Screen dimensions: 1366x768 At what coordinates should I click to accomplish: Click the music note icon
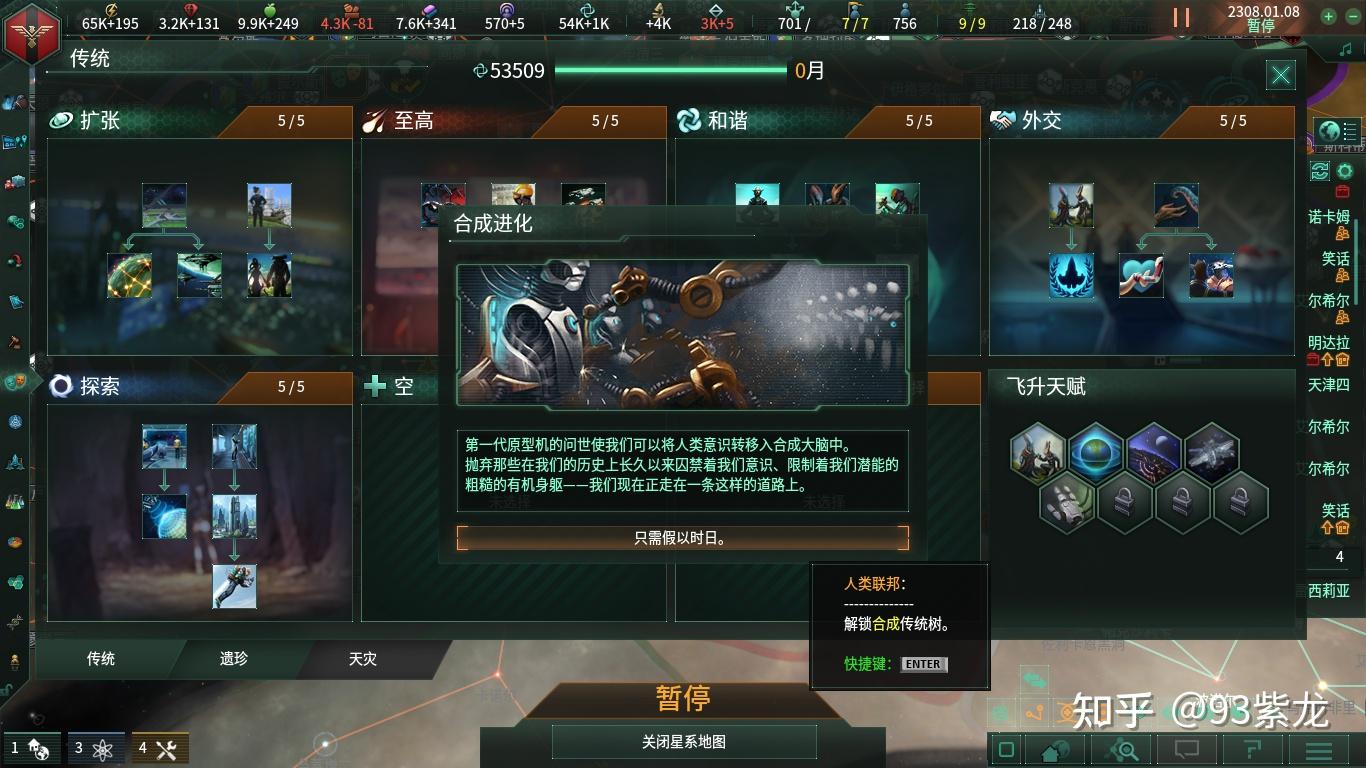tap(1345, 48)
